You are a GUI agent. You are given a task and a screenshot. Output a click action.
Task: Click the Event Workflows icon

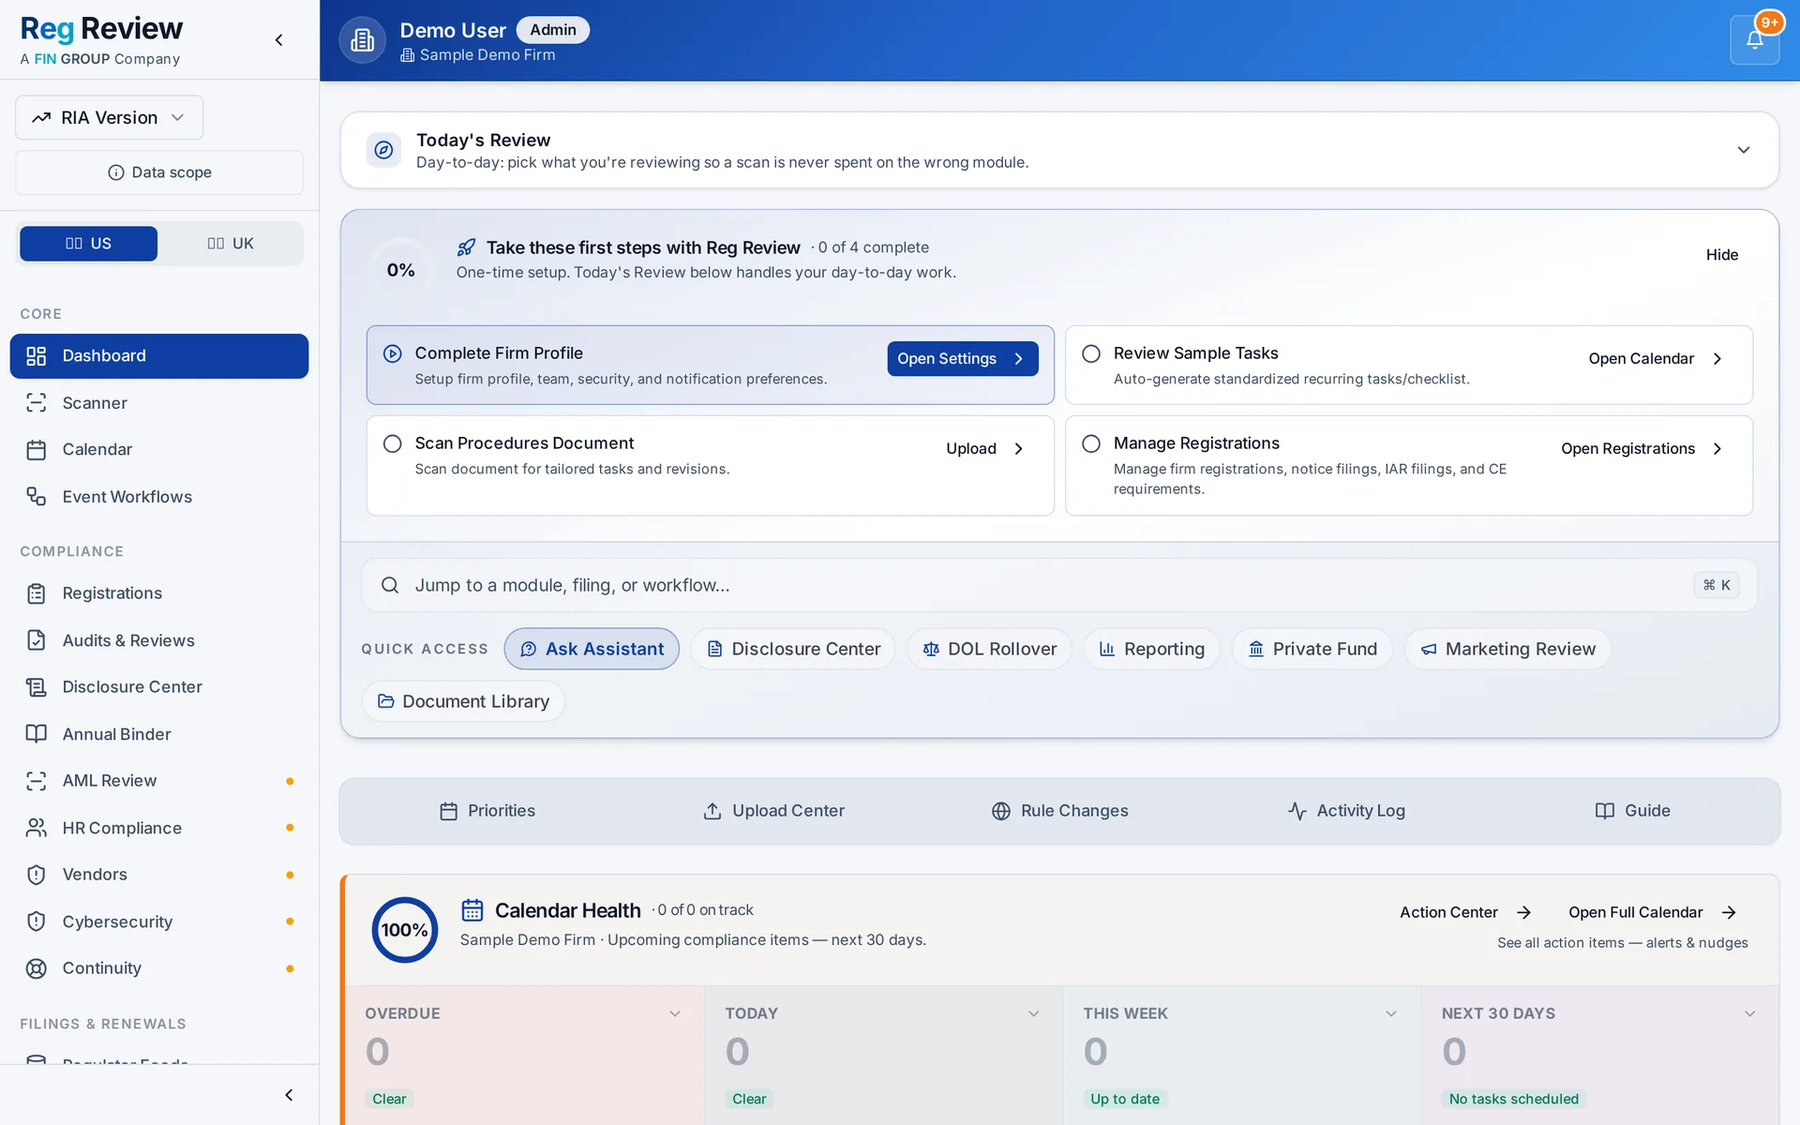(x=36, y=497)
